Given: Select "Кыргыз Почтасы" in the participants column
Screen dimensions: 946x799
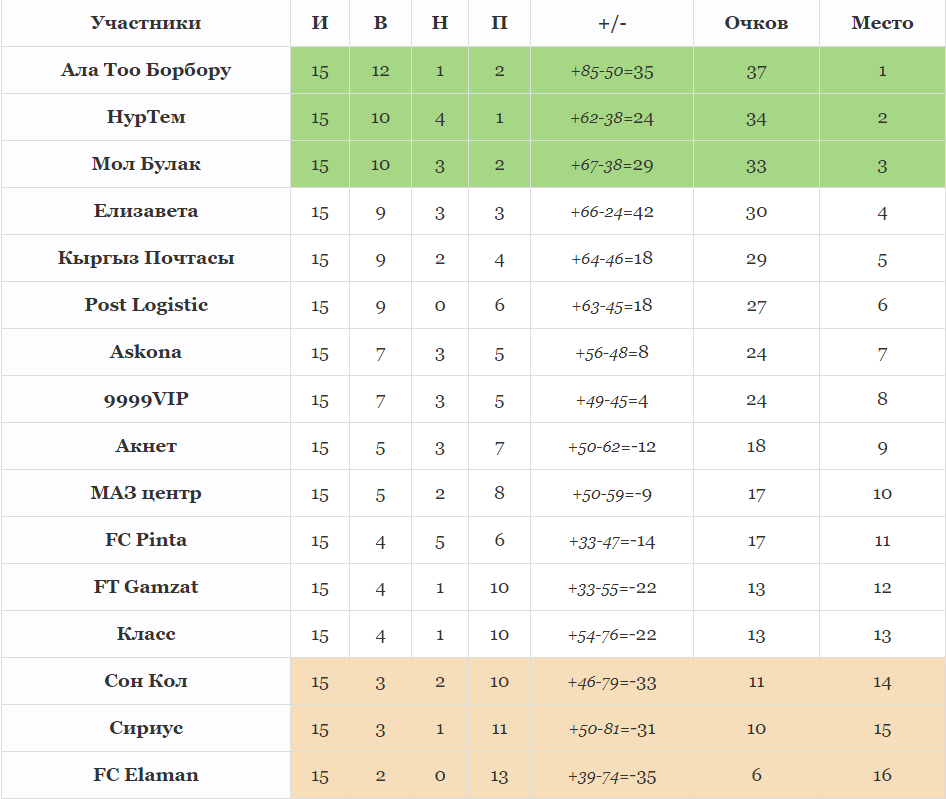Looking at the screenshot, I should [146, 258].
